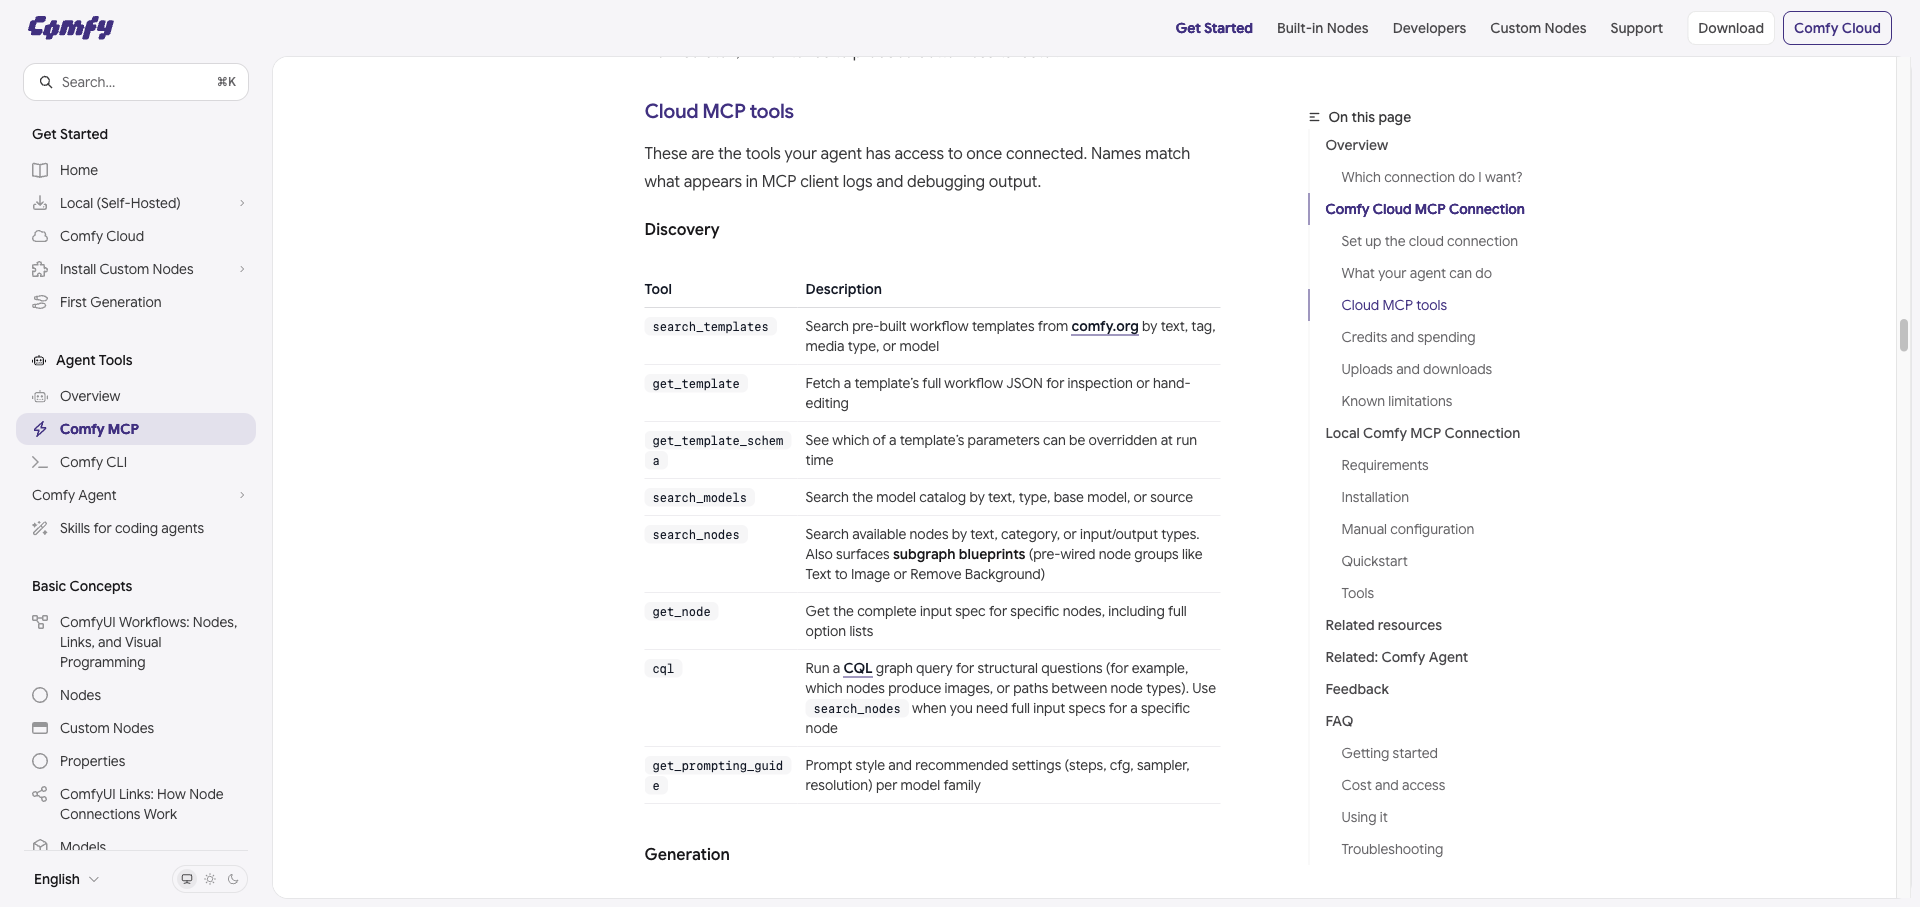Click the ComfyUI Links share icon

[x=40, y=794]
